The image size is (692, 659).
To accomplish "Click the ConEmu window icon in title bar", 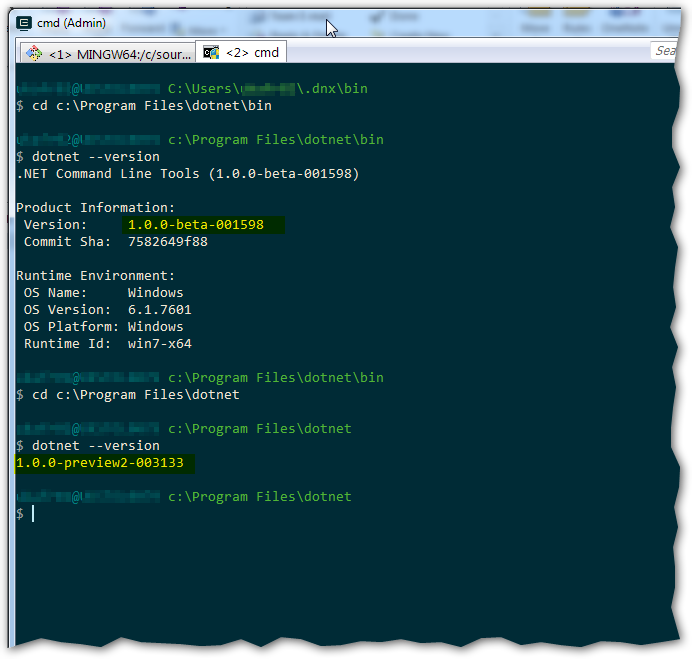I will (x=24, y=23).
